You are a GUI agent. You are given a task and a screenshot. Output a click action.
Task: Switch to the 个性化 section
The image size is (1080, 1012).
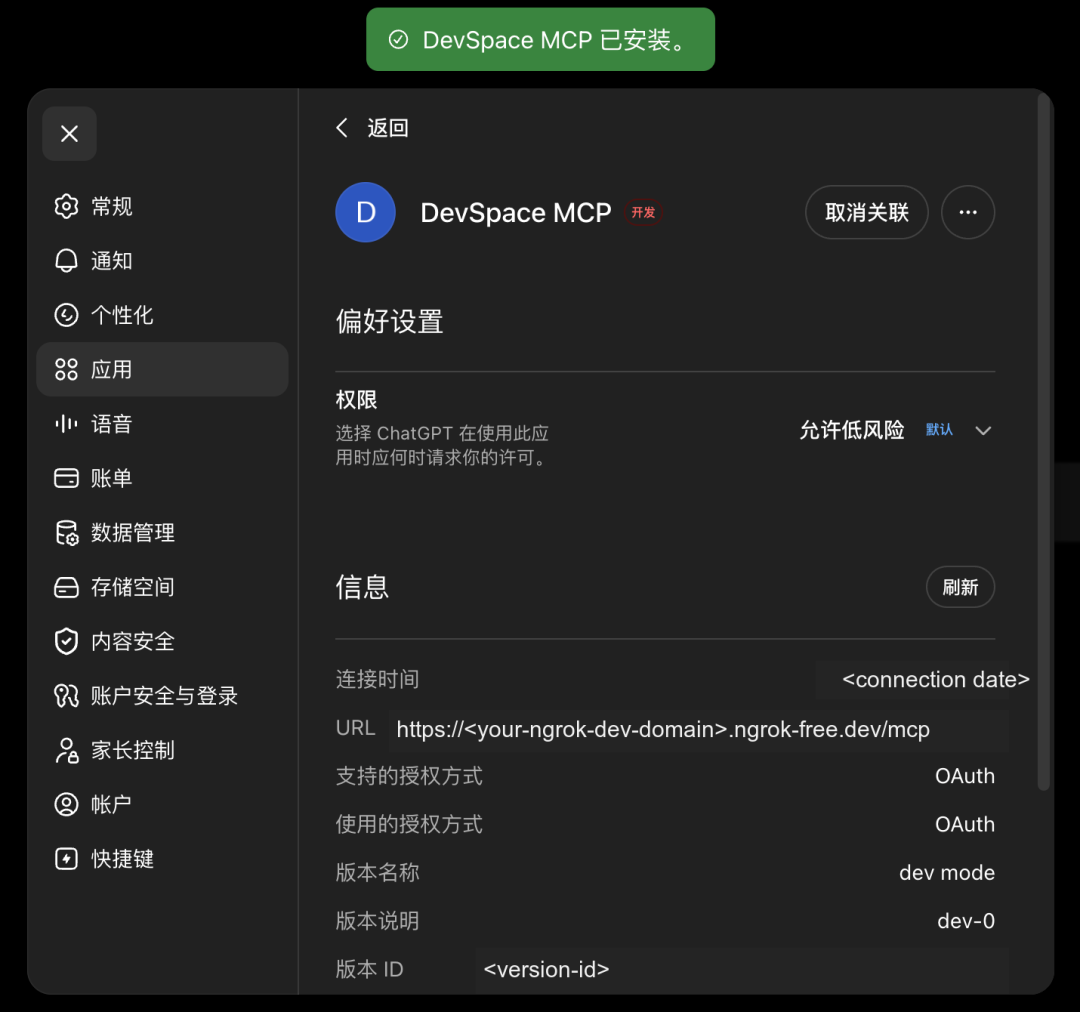pos(162,315)
